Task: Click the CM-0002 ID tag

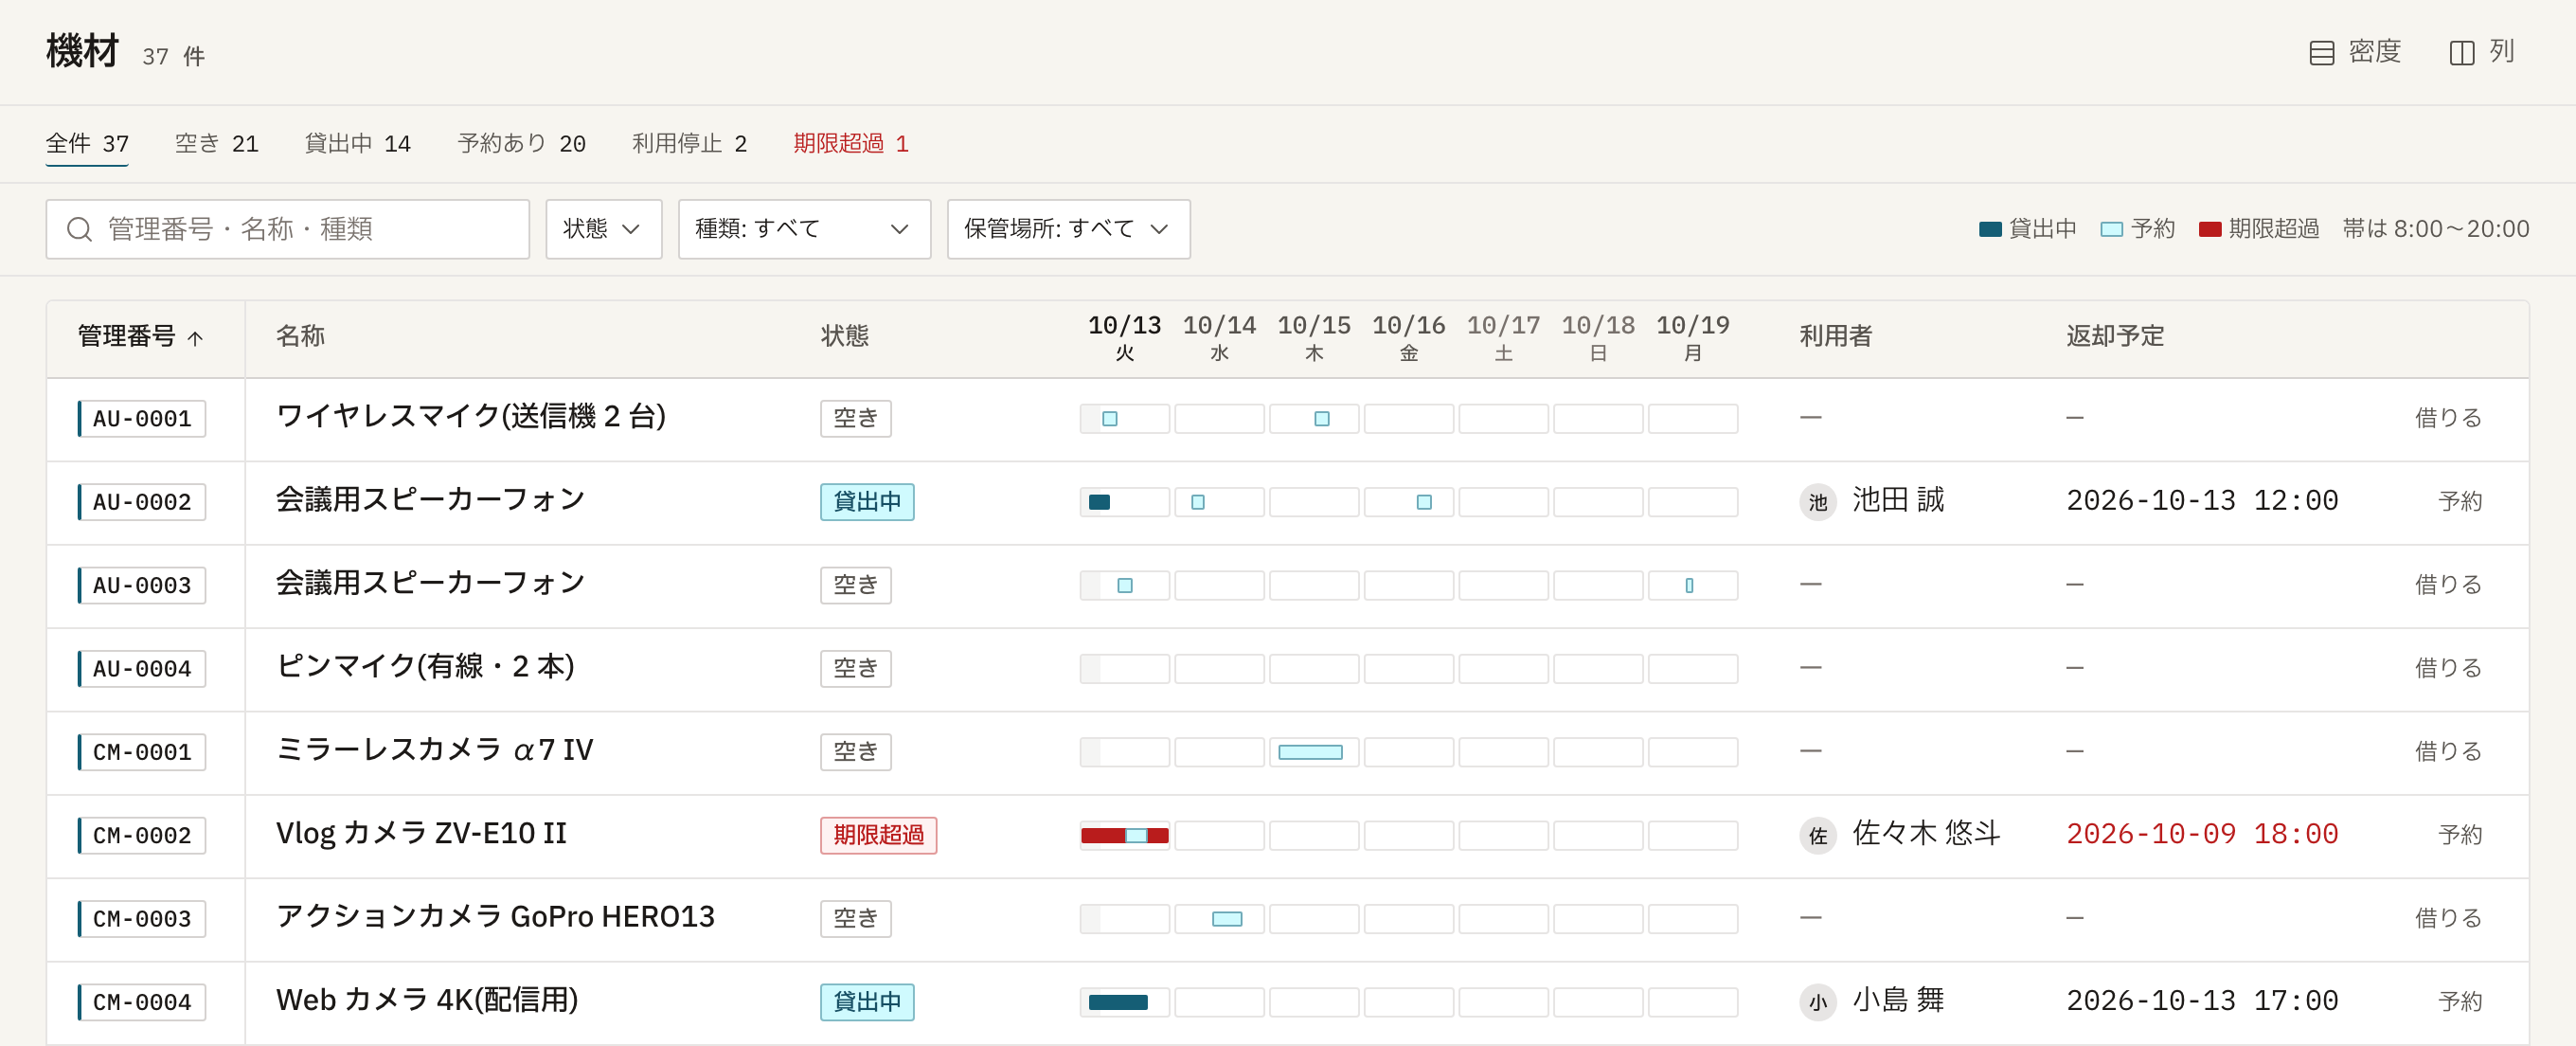Action: (142, 835)
